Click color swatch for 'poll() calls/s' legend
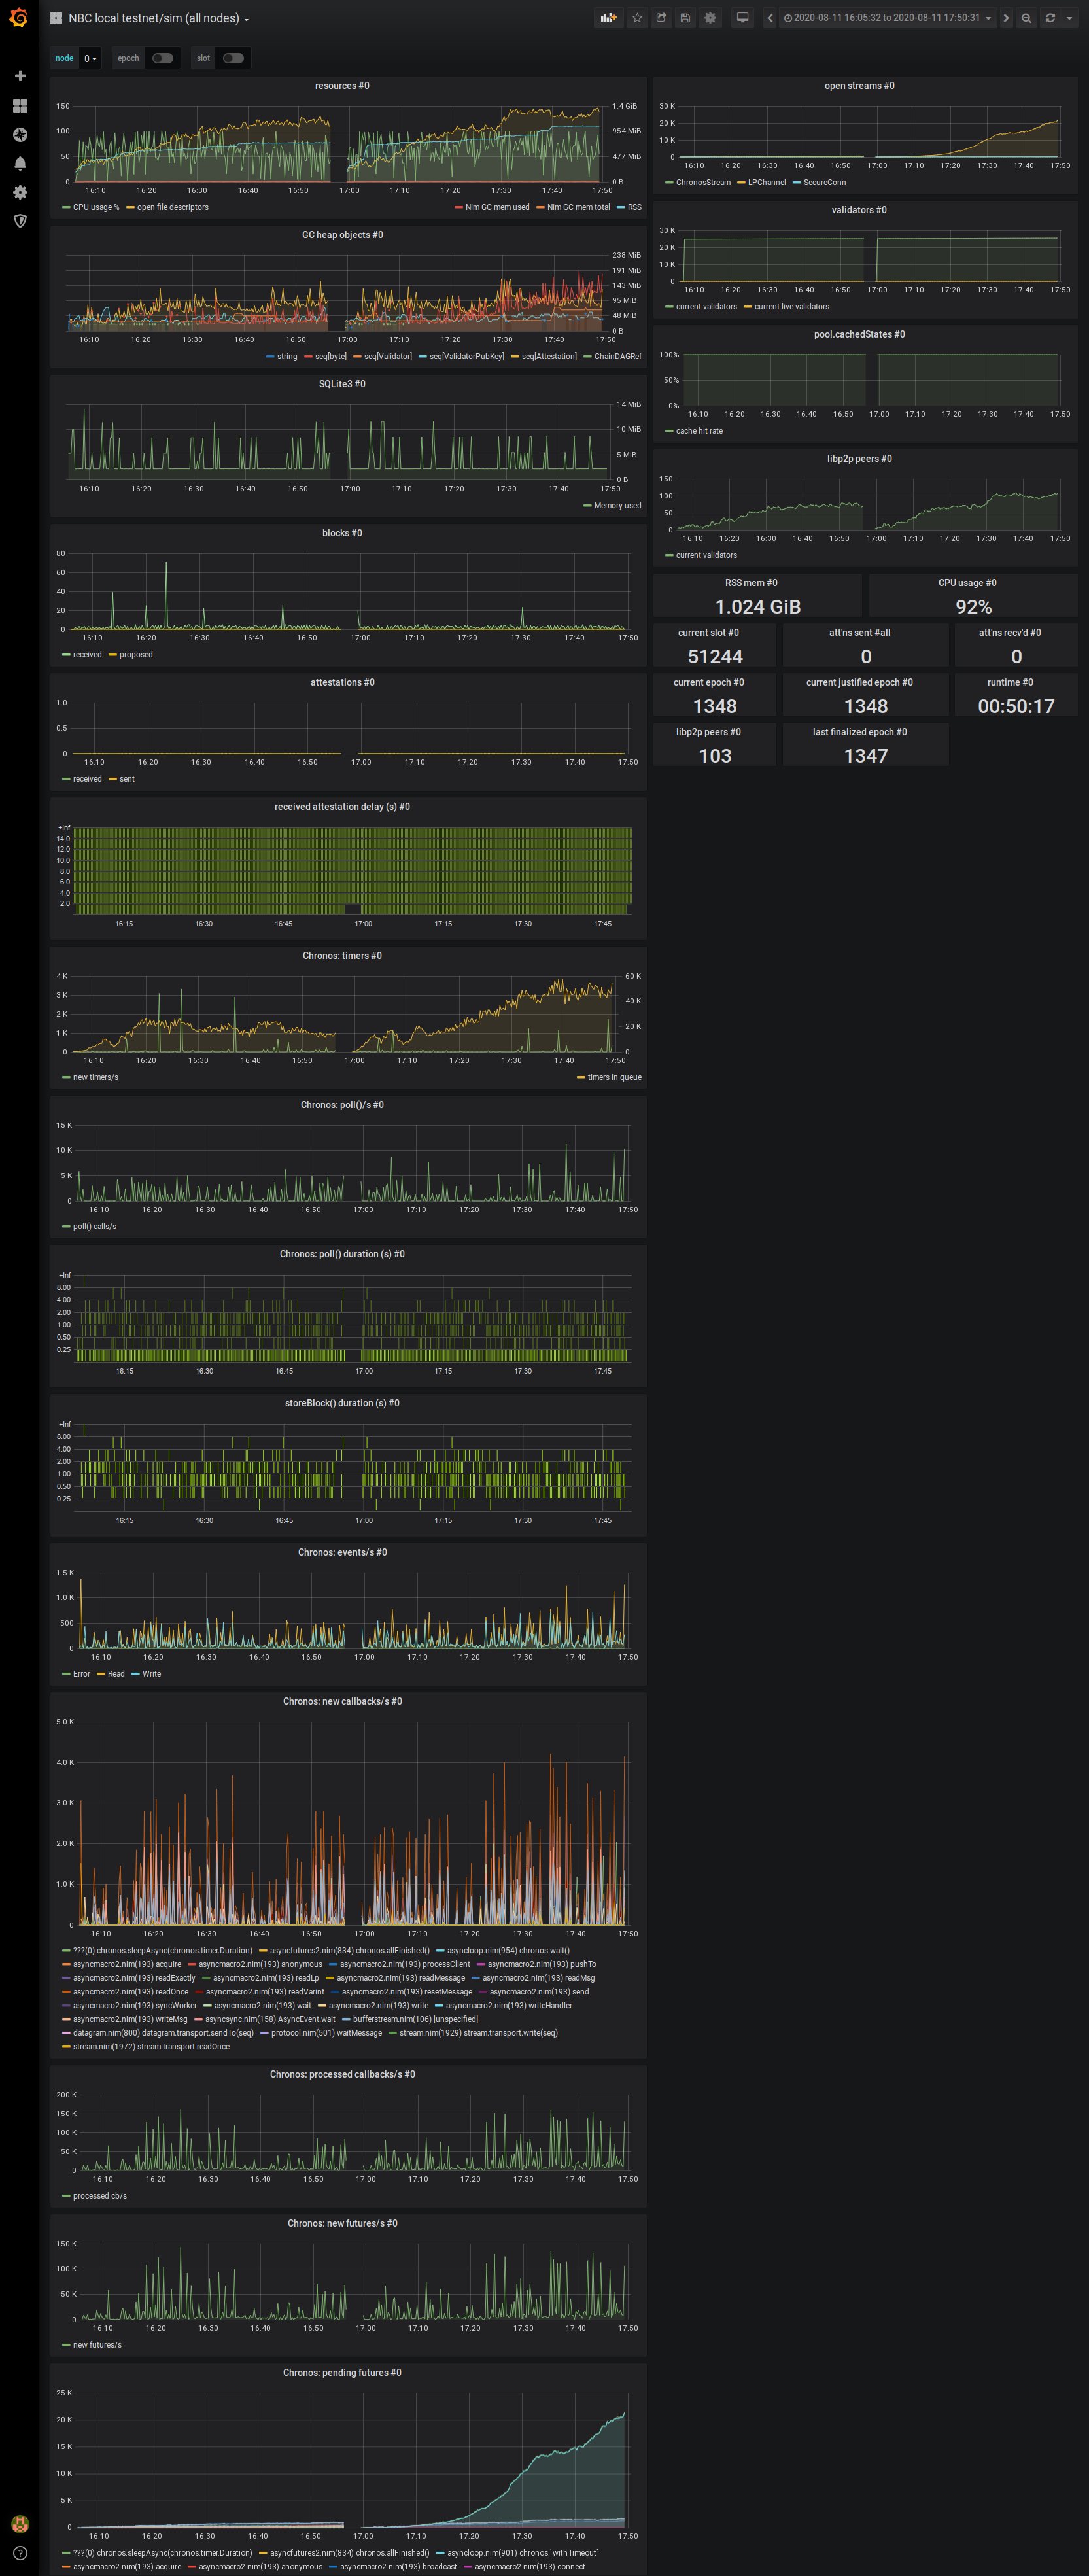Viewport: 1089px width, 2576px height. coord(66,1226)
